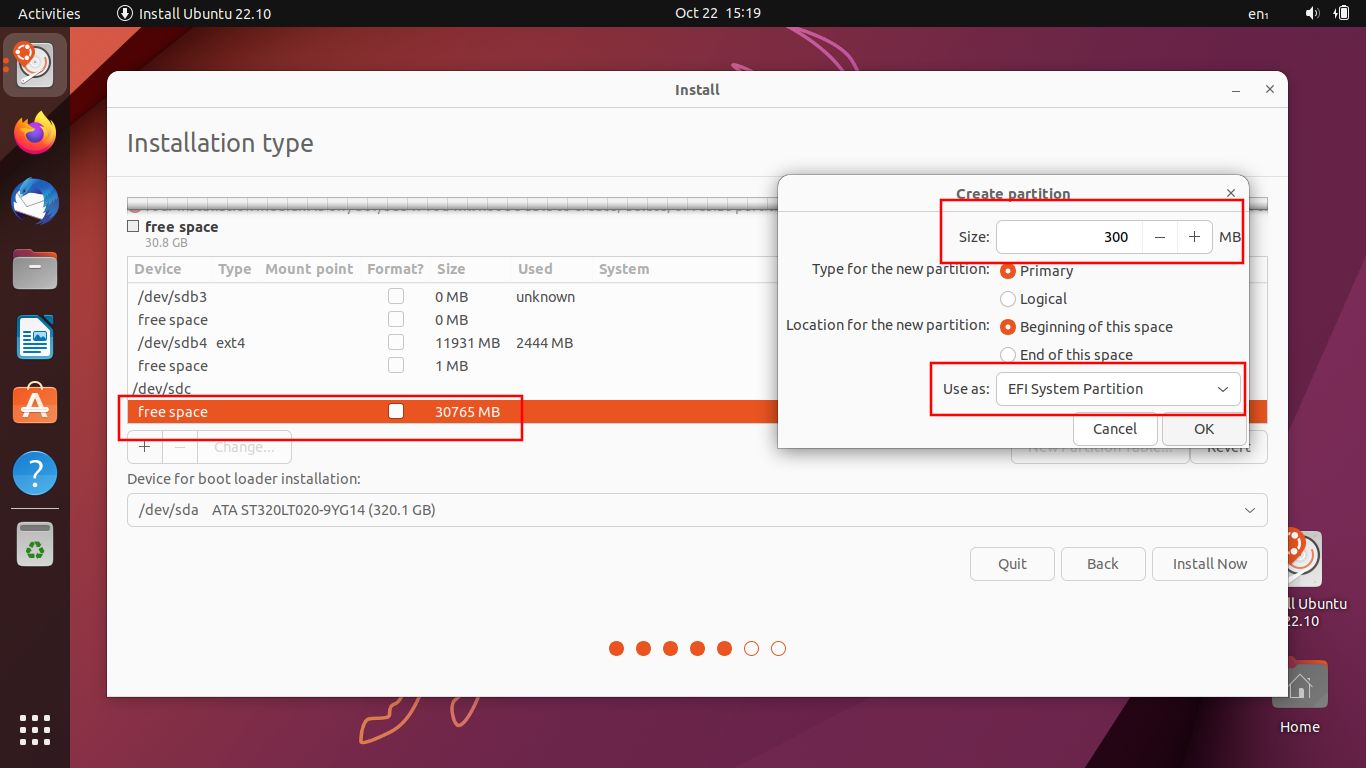Click the Change... button
The height and width of the screenshot is (768, 1366).
tap(244, 447)
